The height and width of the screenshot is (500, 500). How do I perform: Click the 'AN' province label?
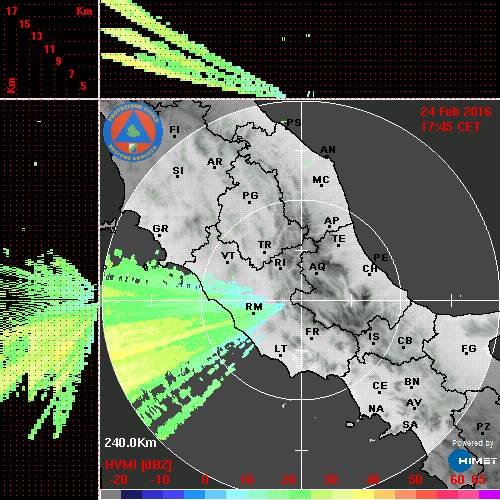[328, 150]
